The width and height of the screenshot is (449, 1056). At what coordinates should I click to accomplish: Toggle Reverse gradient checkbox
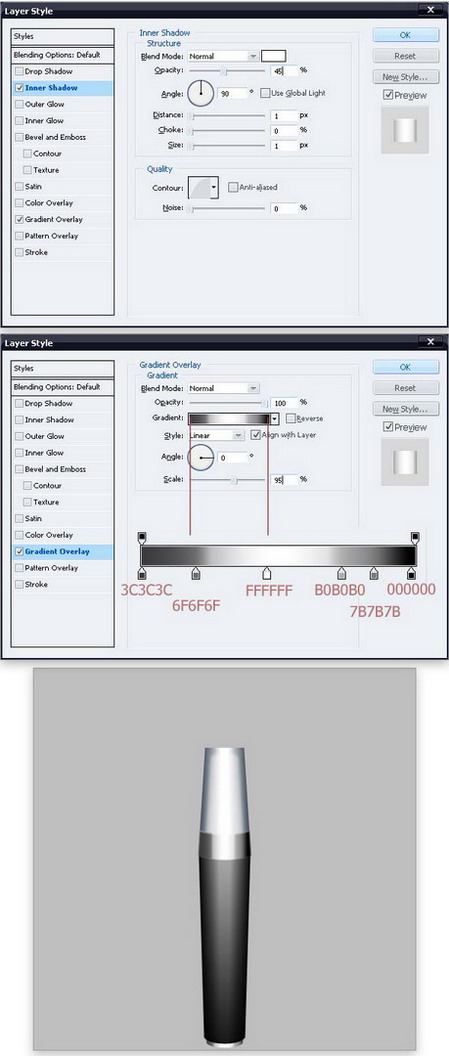click(290, 418)
